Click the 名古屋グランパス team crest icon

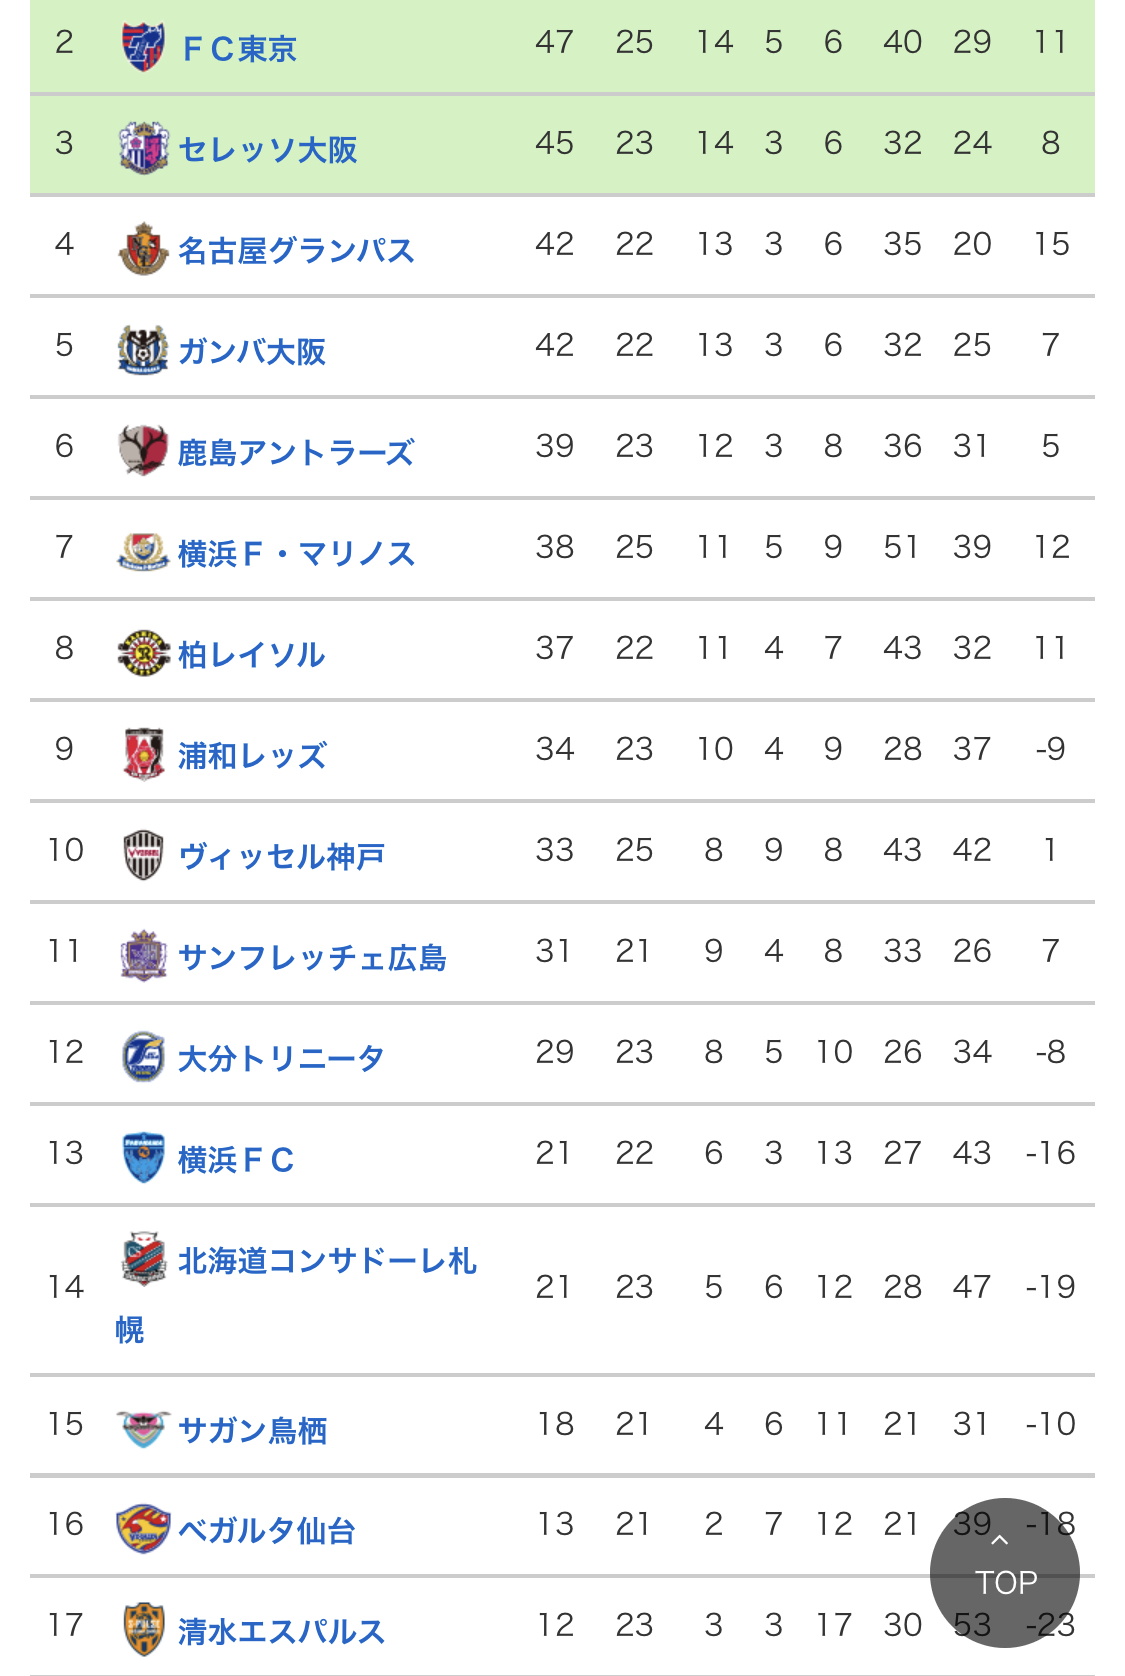[x=143, y=249]
